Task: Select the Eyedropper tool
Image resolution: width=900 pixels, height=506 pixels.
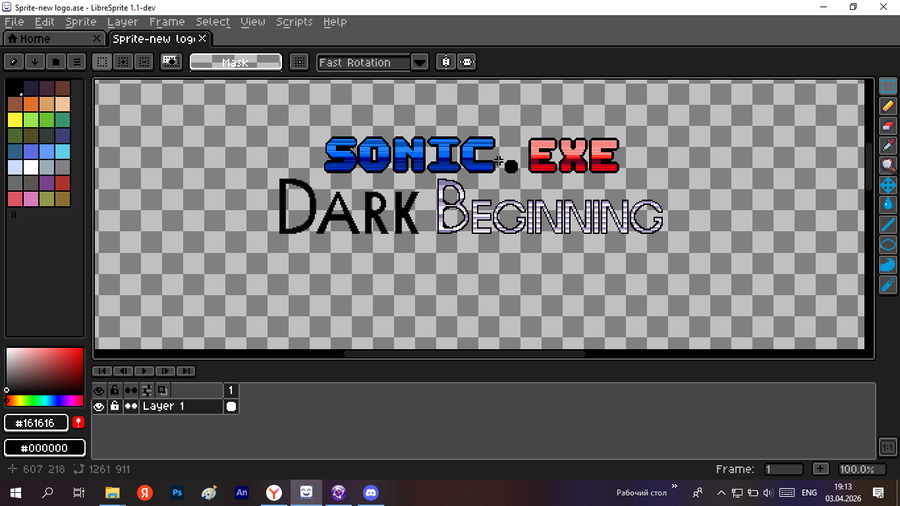Action: point(888,146)
